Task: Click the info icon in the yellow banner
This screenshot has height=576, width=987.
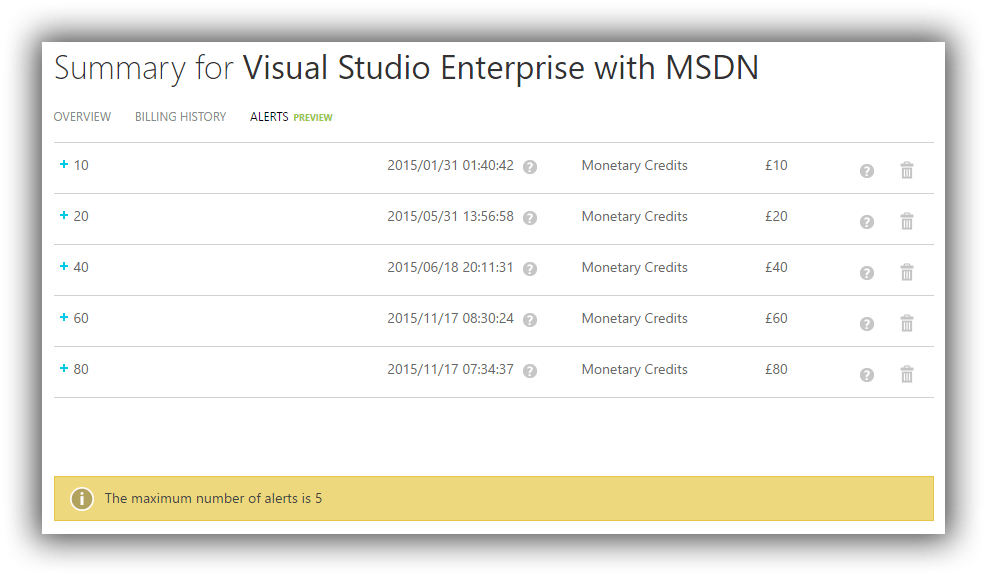Action: pos(82,499)
